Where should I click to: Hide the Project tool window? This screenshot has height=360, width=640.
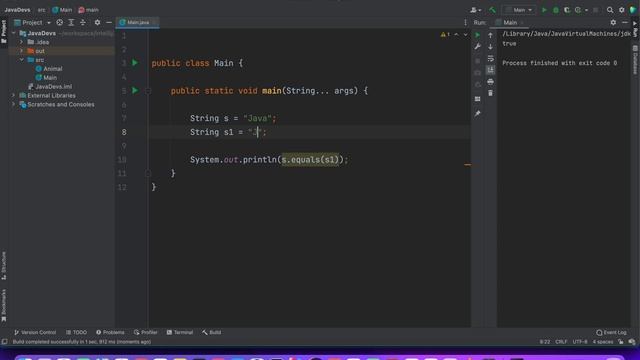pyautogui.click(x=109, y=22)
